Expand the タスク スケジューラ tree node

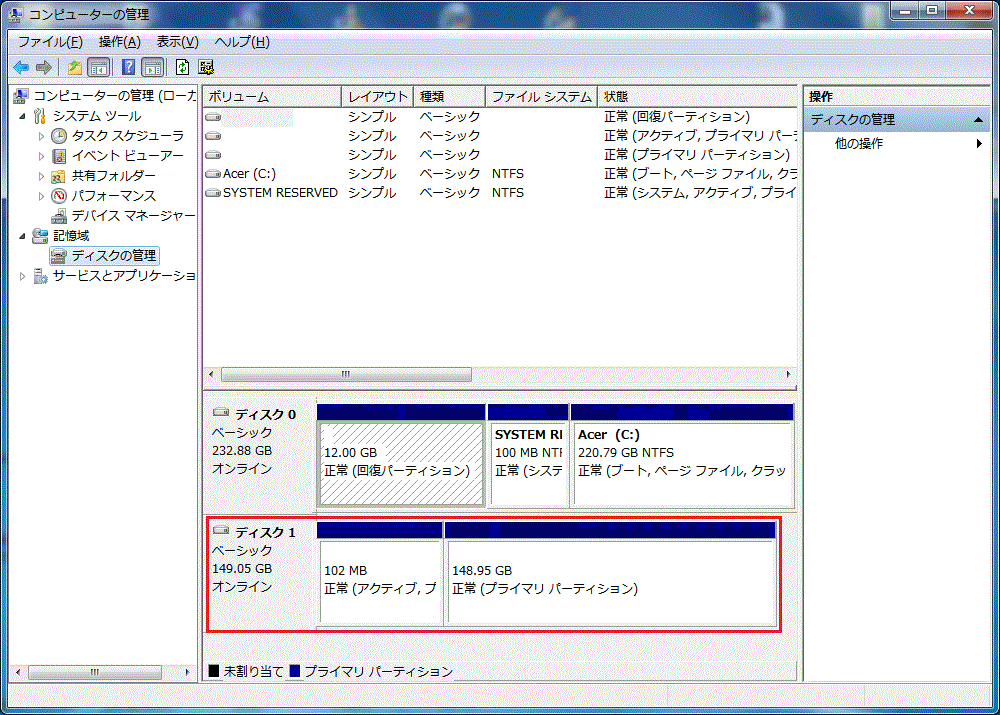click(x=41, y=136)
